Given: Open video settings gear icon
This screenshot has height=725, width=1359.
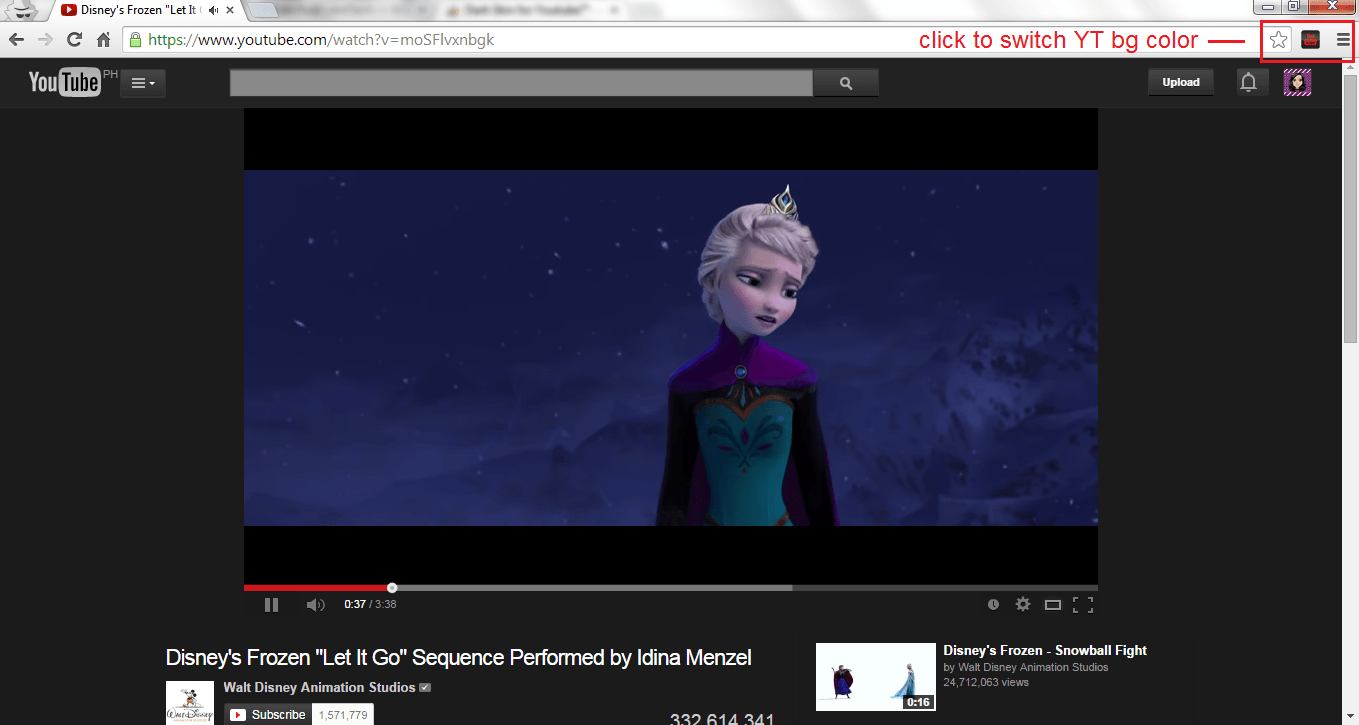Looking at the screenshot, I should tap(1022, 604).
